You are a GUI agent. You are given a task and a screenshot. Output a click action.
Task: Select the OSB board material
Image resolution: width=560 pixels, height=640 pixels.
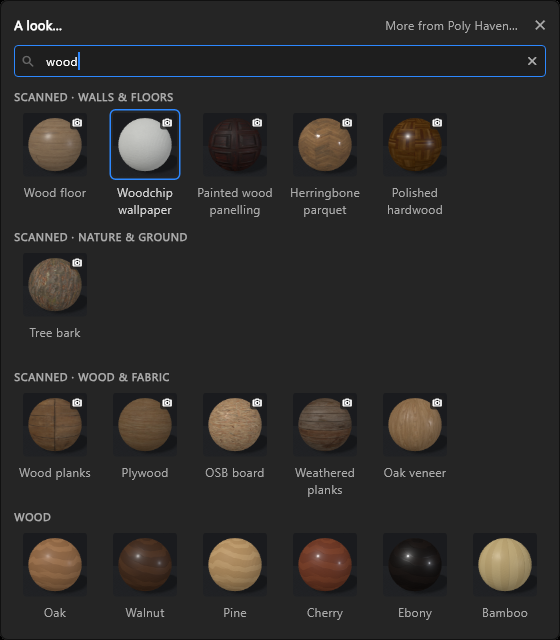235,424
